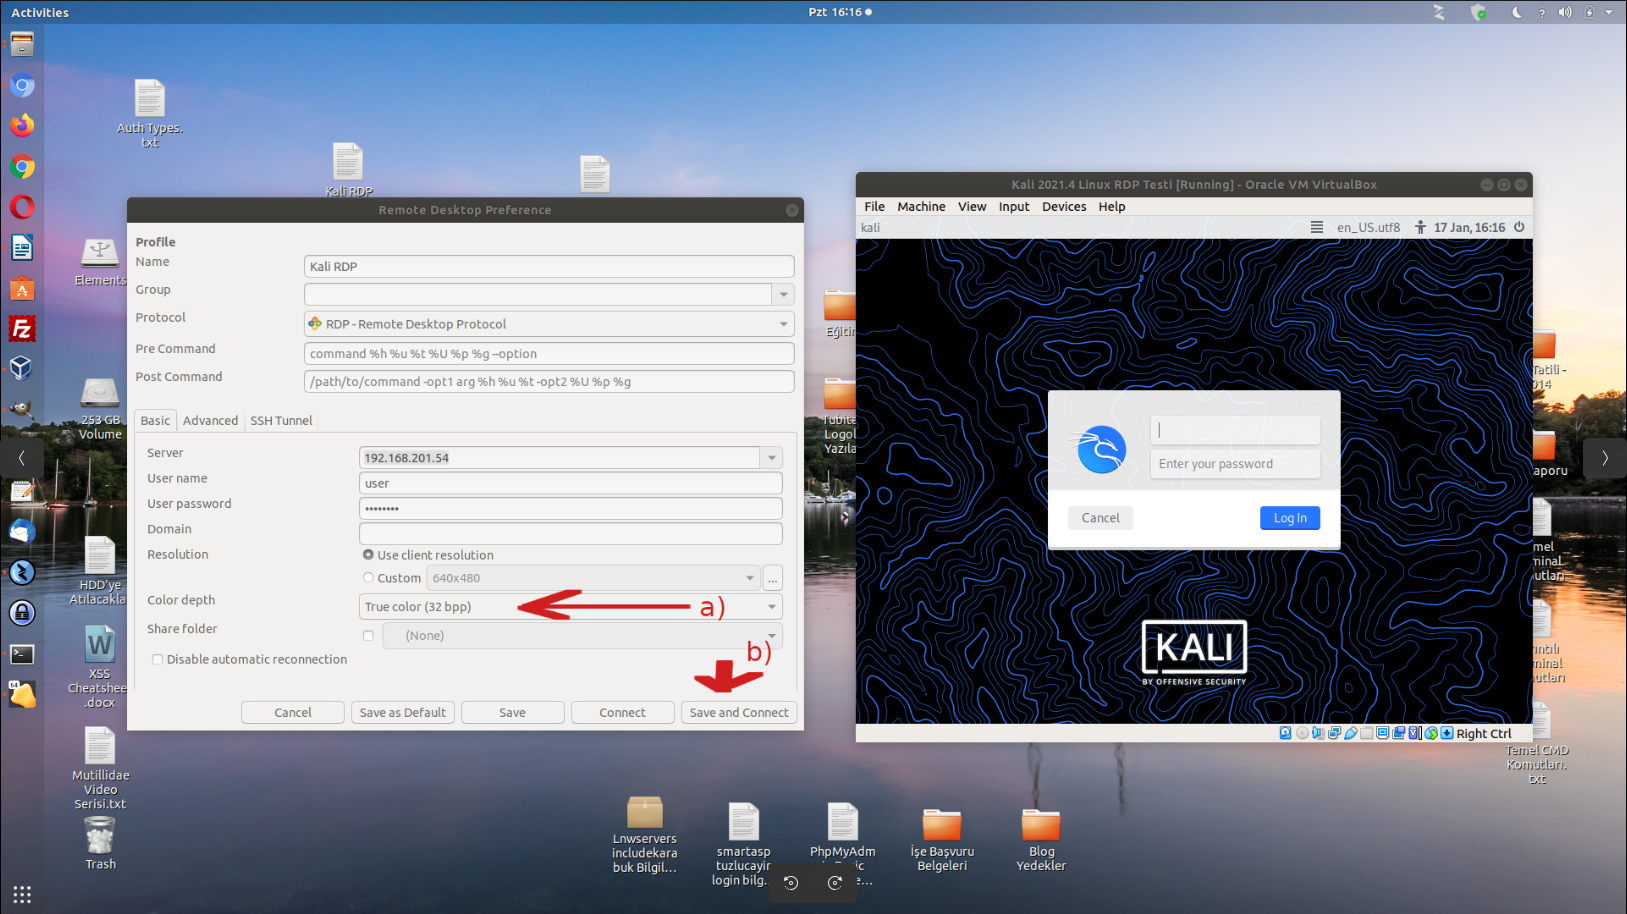Open Firefox from the dock
This screenshot has width=1627, height=914.
[22, 125]
